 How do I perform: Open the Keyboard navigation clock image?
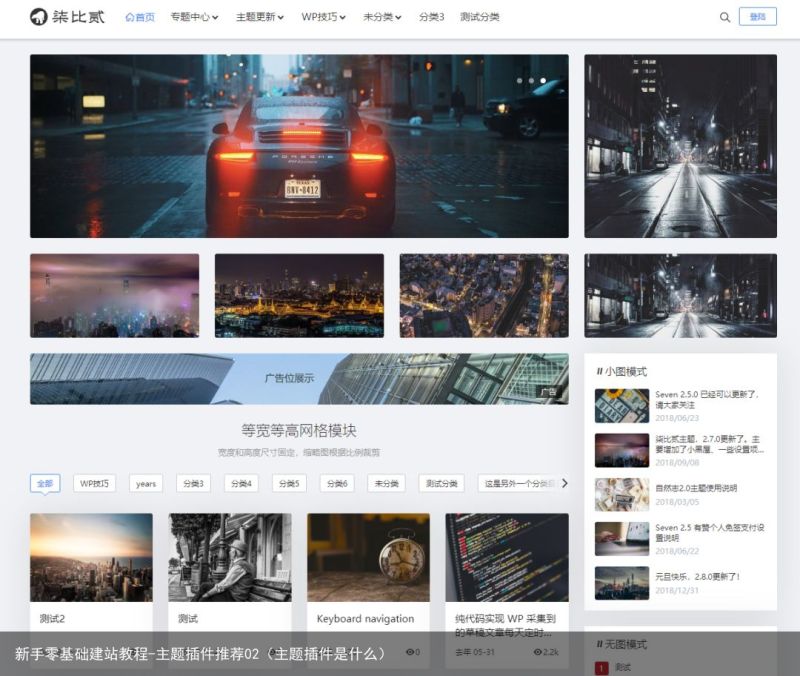click(368, 557)
